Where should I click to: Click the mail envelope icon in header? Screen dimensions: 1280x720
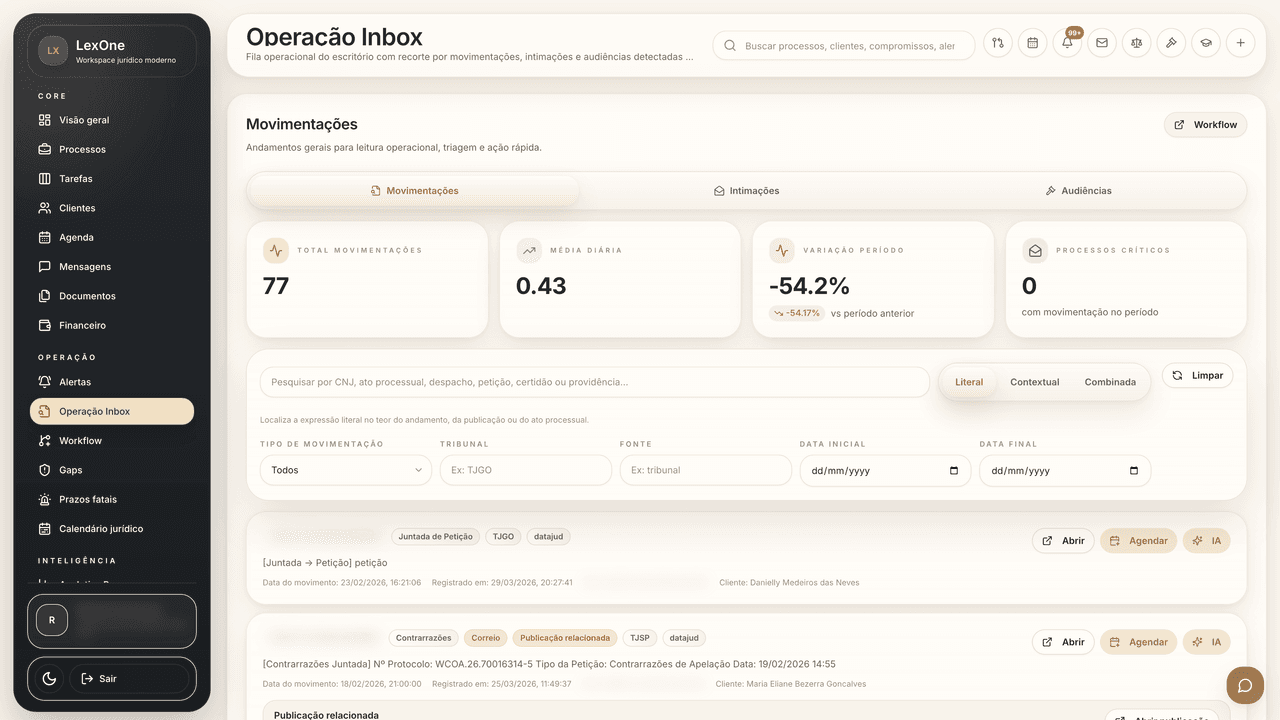[x=1102, y=44]
